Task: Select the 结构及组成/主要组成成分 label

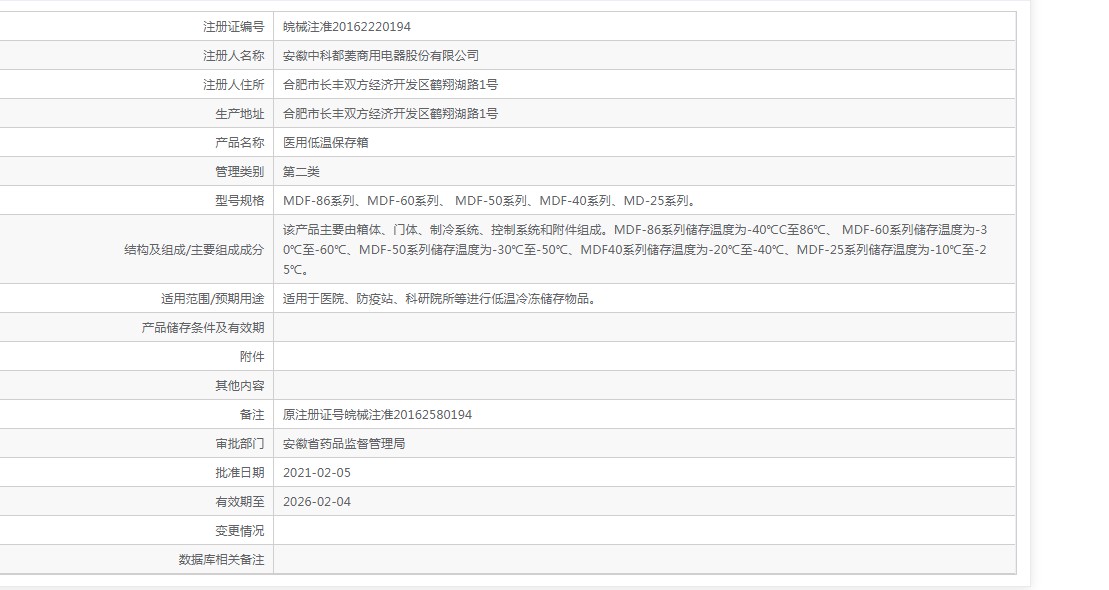Action: [194, 250]
